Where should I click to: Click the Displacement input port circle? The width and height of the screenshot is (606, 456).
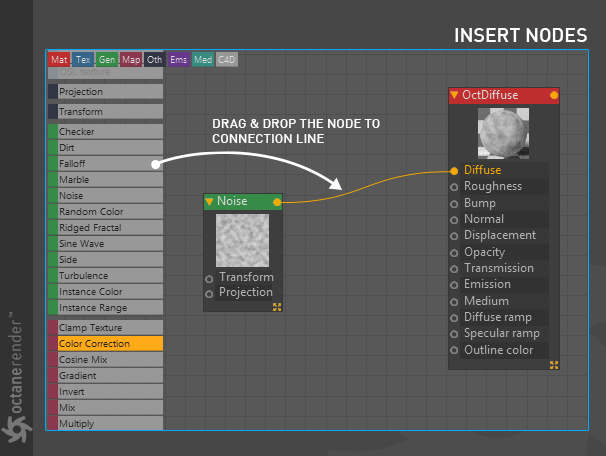454,236
